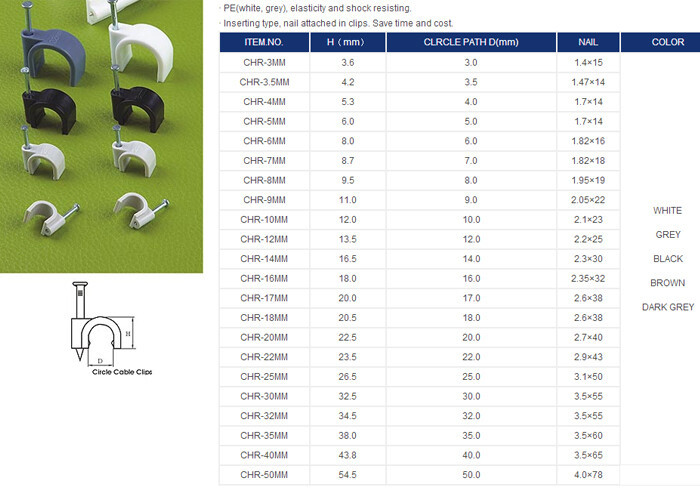Select the CHR-10MM item row label
Viewport: 700px width, 491px height.
(264, 219)
